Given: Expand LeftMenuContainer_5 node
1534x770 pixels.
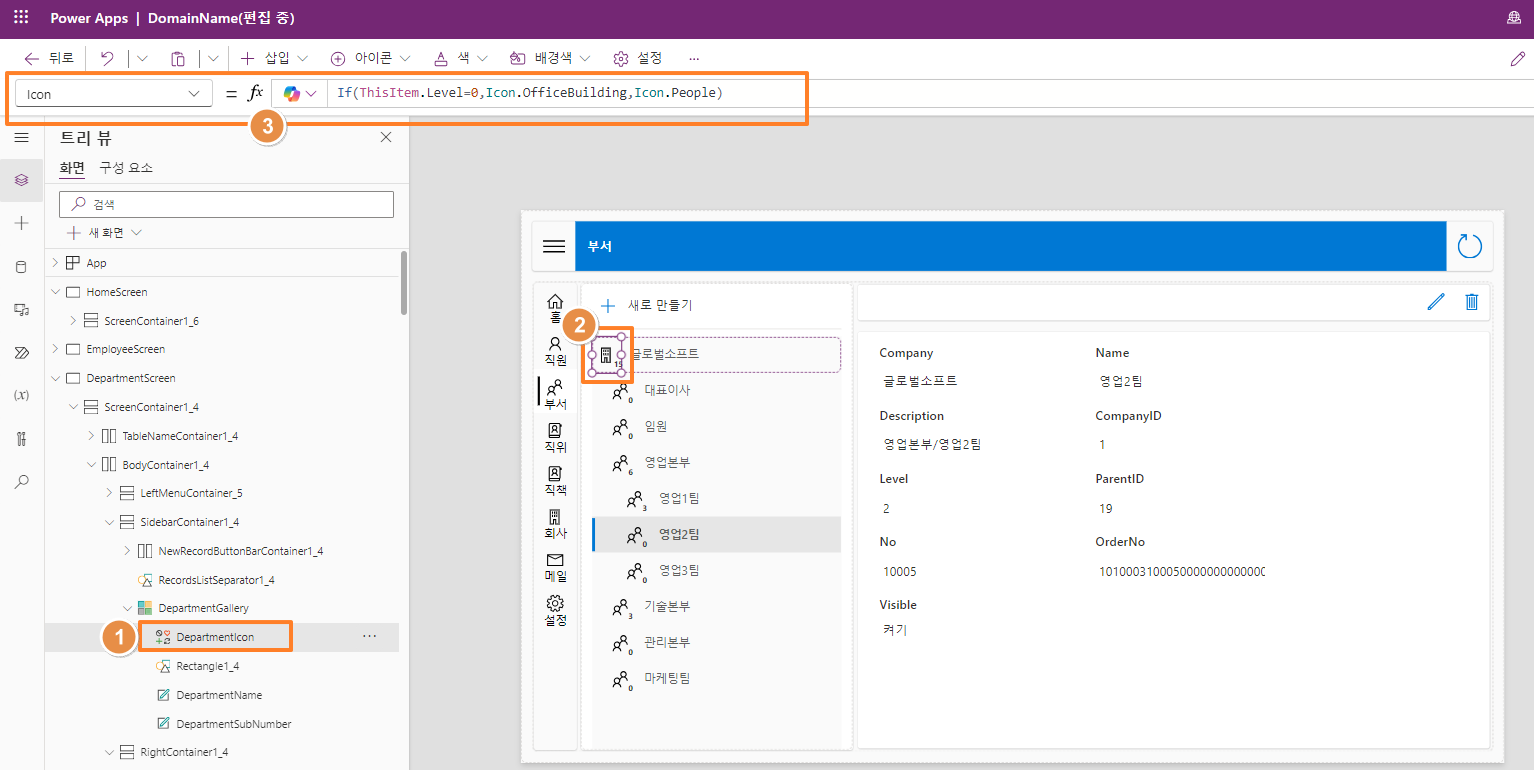Looking at the screenshot, I should tap(109, 493).
